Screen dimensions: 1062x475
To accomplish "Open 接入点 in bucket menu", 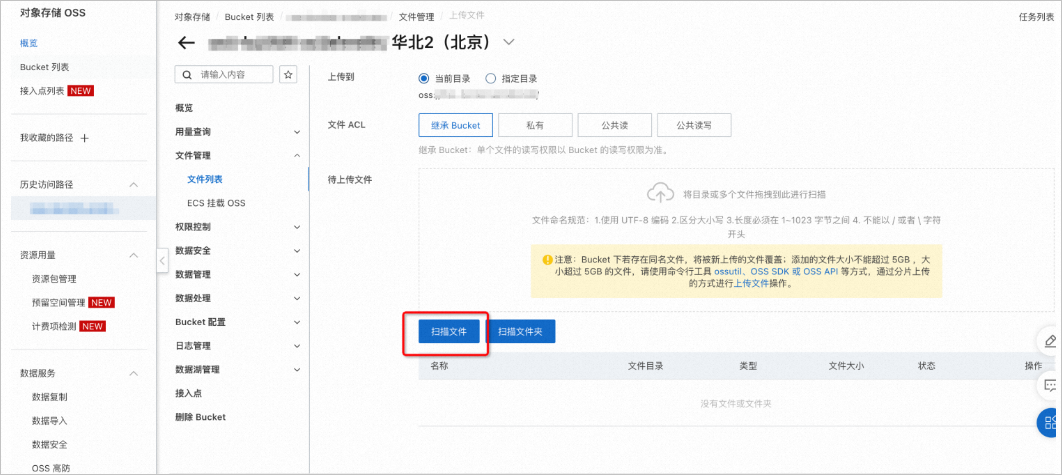I will (188, 393).
